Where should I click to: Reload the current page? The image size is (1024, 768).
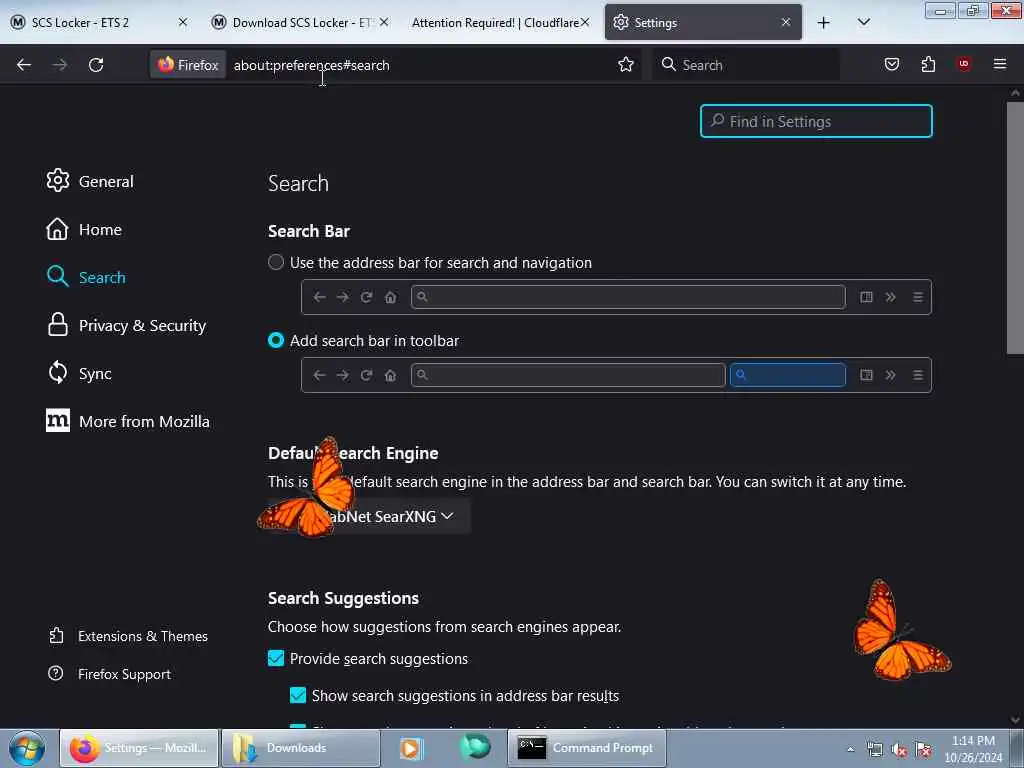(96, 65)
